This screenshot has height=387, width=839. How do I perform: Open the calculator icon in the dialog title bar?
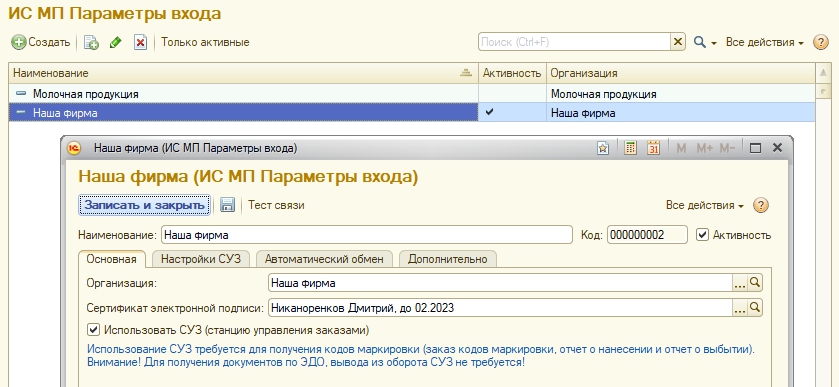pos(630,148)
